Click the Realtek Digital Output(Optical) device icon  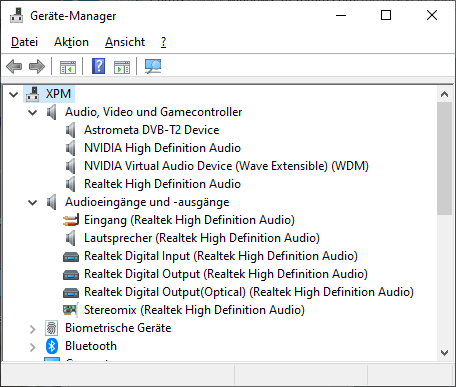click(x=71, y=293)
